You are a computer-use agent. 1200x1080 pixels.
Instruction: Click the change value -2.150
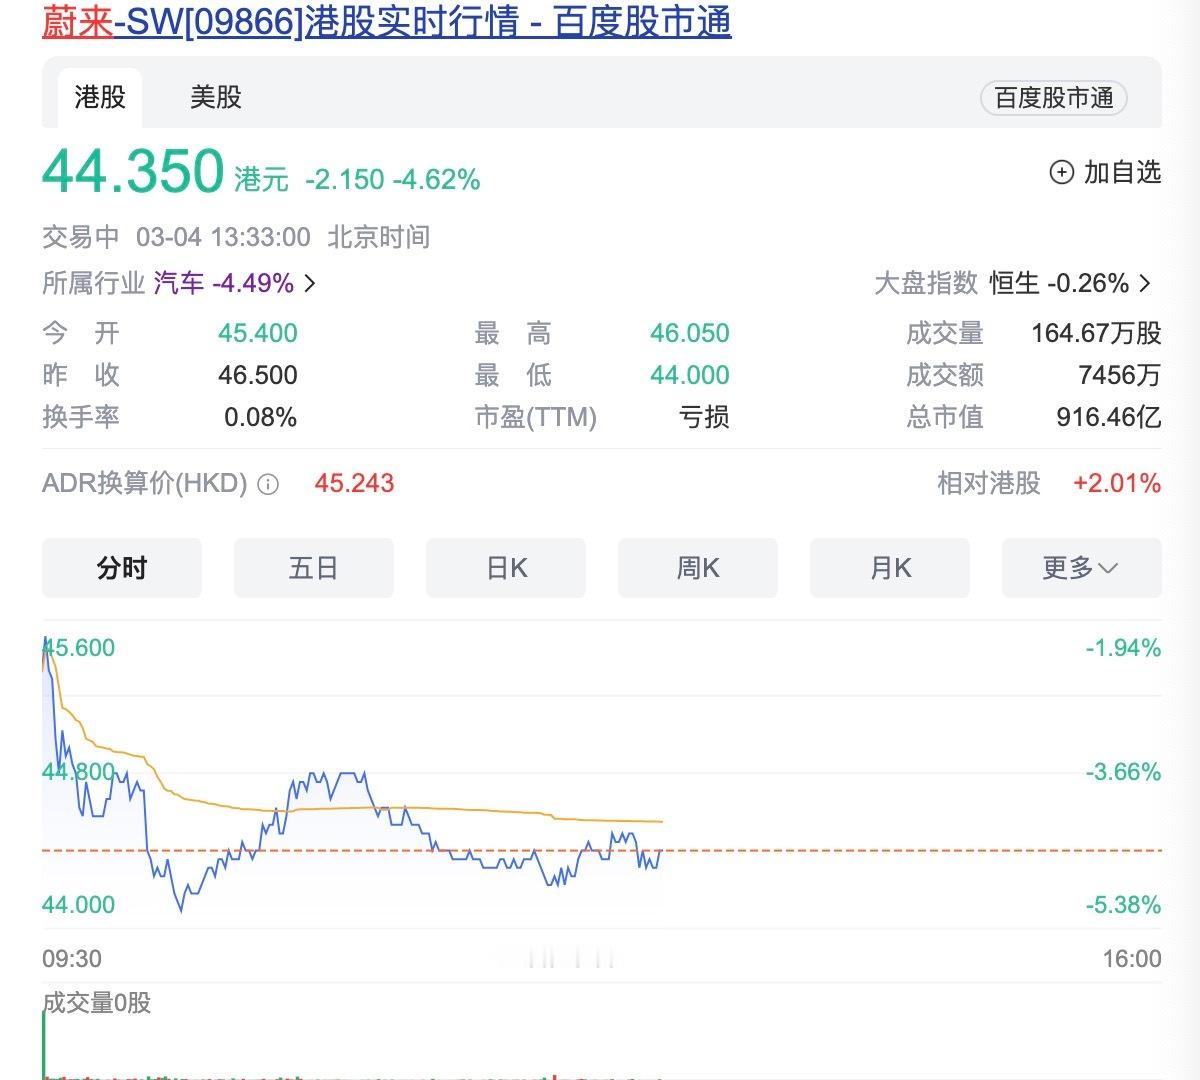pyautogui.click(x=345, y=180)
